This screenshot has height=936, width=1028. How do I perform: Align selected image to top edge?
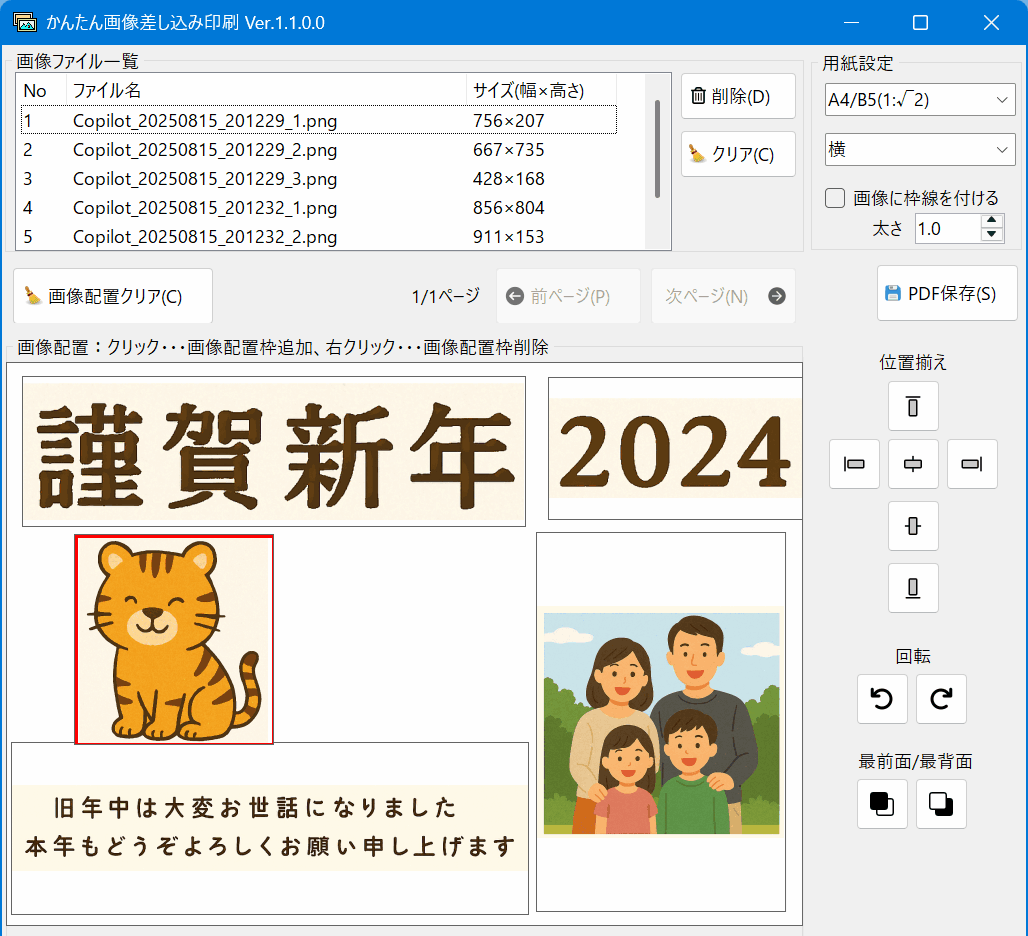pos(913,406)
